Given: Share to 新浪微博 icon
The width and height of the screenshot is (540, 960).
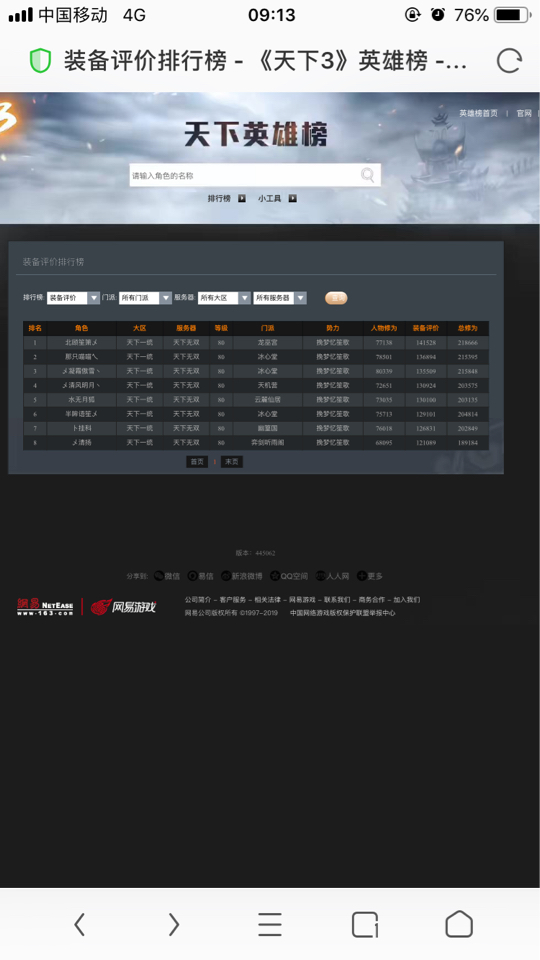Looking at the screenshot, I should point(226,576).
